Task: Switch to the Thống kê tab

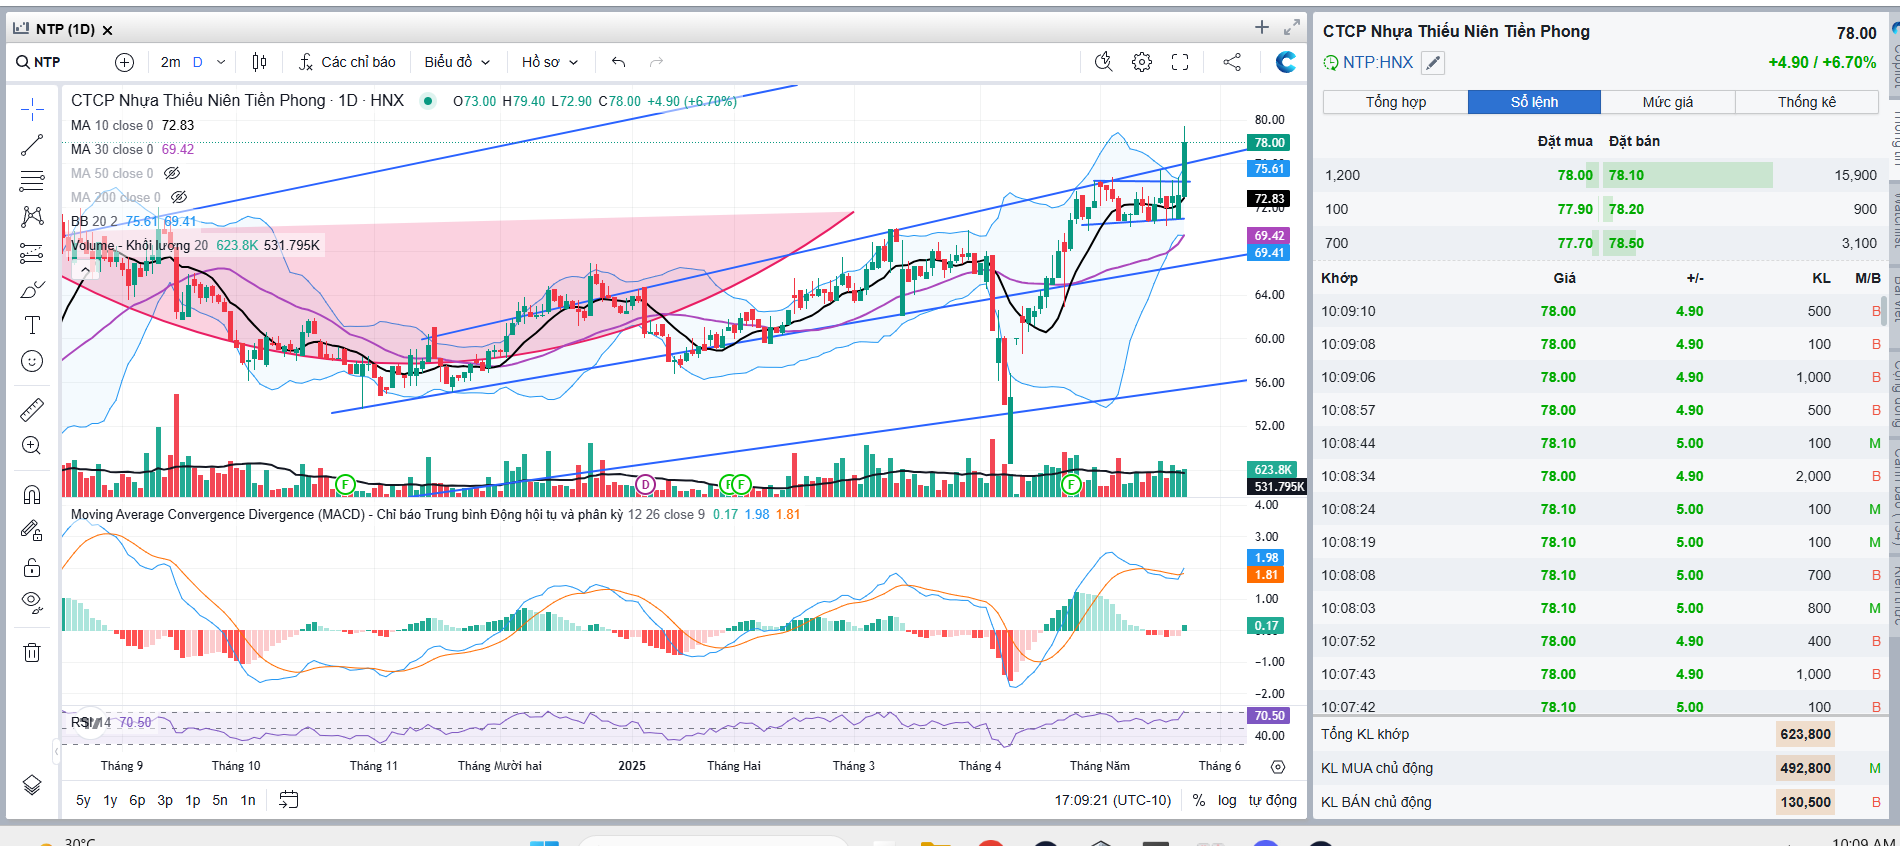Action: point(1806,102)
